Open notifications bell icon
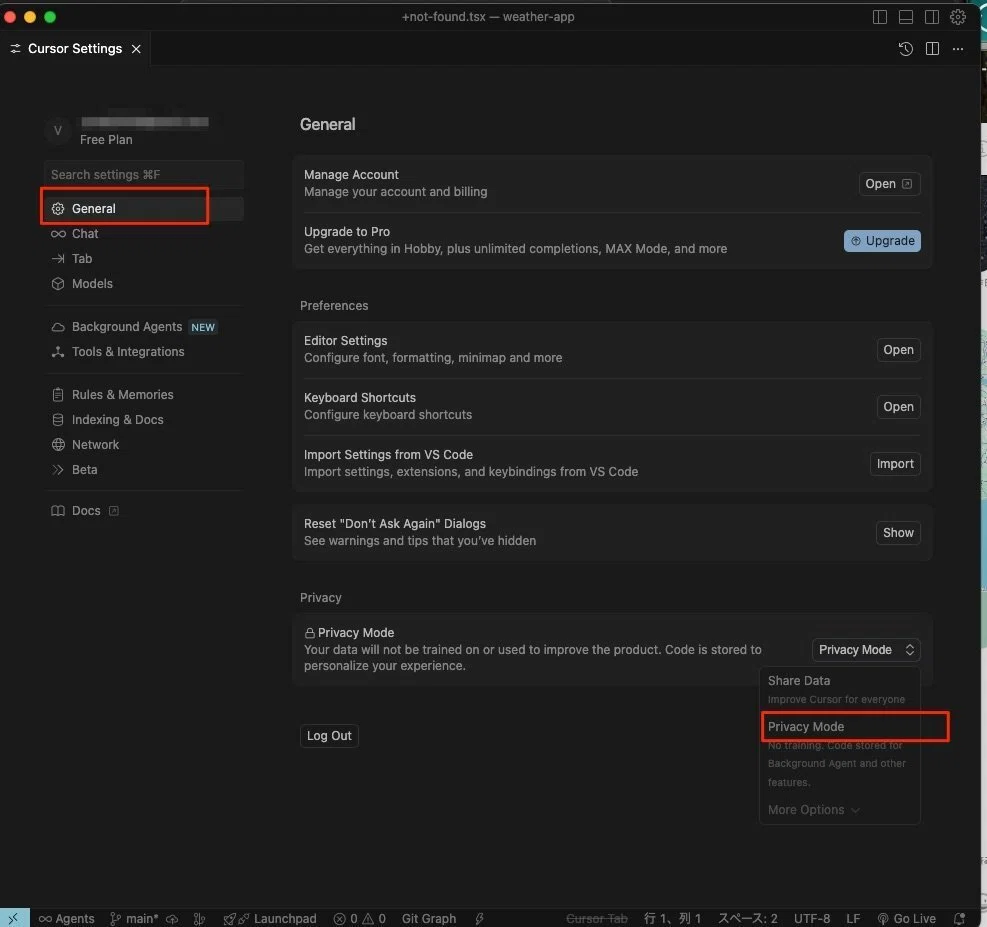Image resolution: width=987 pixels, height=927 pixels. click(959, 918)
